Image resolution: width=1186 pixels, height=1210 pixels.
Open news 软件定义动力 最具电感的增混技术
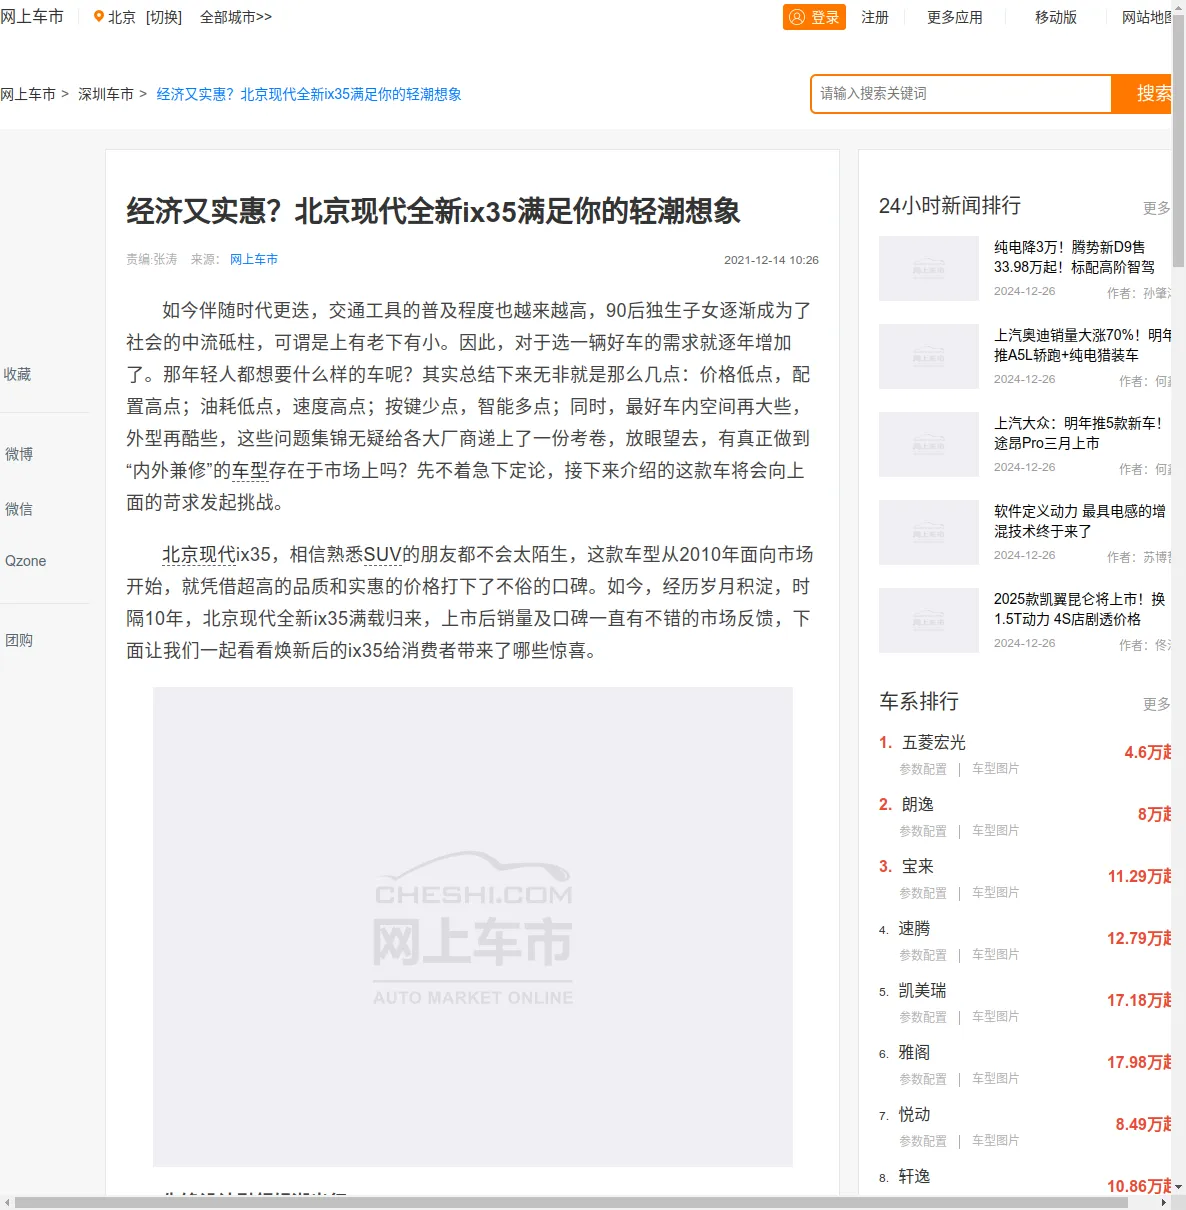coord(1080,521)
